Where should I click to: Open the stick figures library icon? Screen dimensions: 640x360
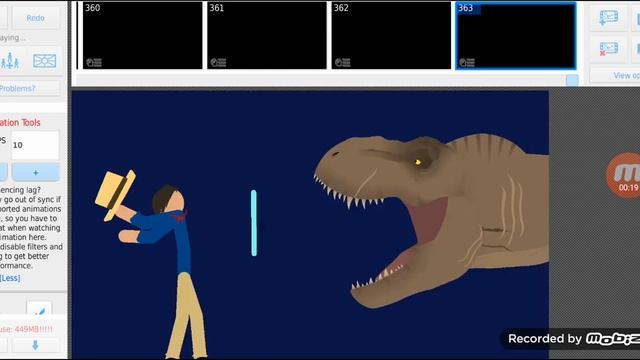9,61
